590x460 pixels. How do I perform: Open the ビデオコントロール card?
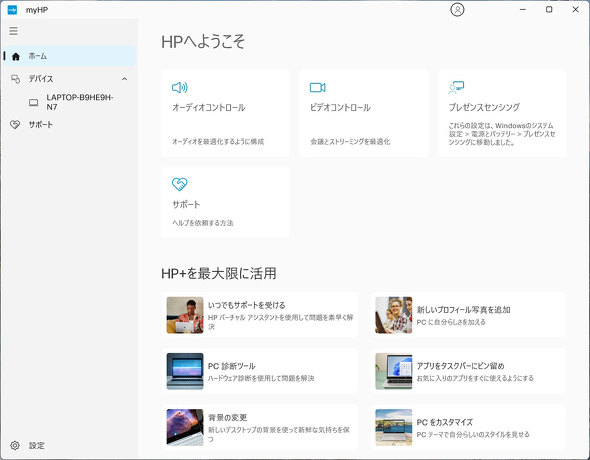[x=364, y=113]
